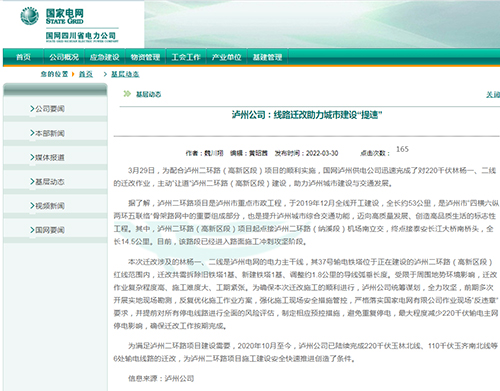Click the publish date 2022-03-30

[322, 153]
